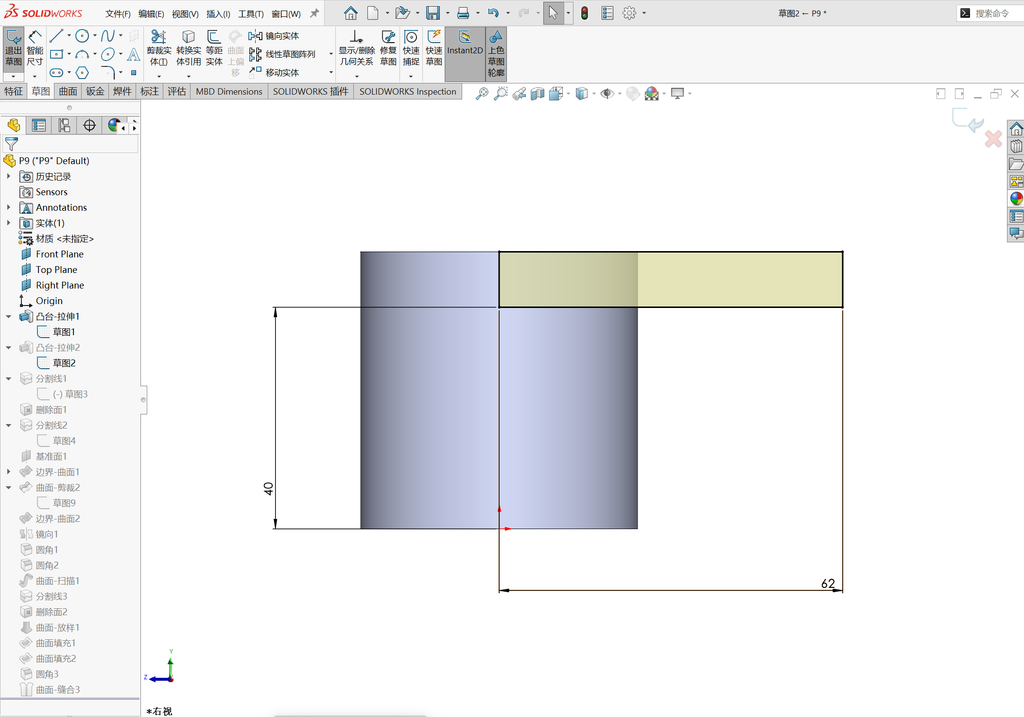Click the Zoom to Fit icon
The image size is (1024, 717).
pyautogui.click(x=482, y=93)
